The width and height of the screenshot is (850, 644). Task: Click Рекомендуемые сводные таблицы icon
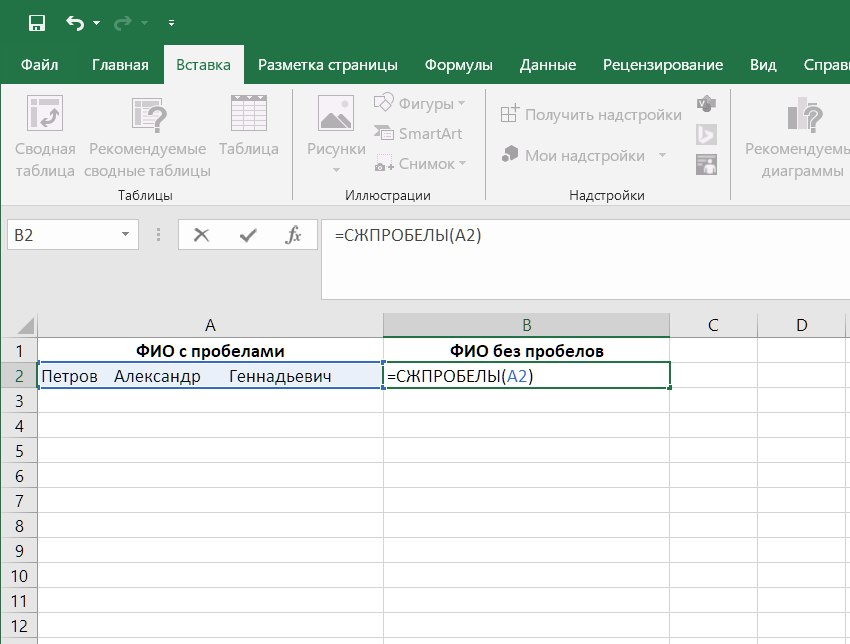[148, 114]
